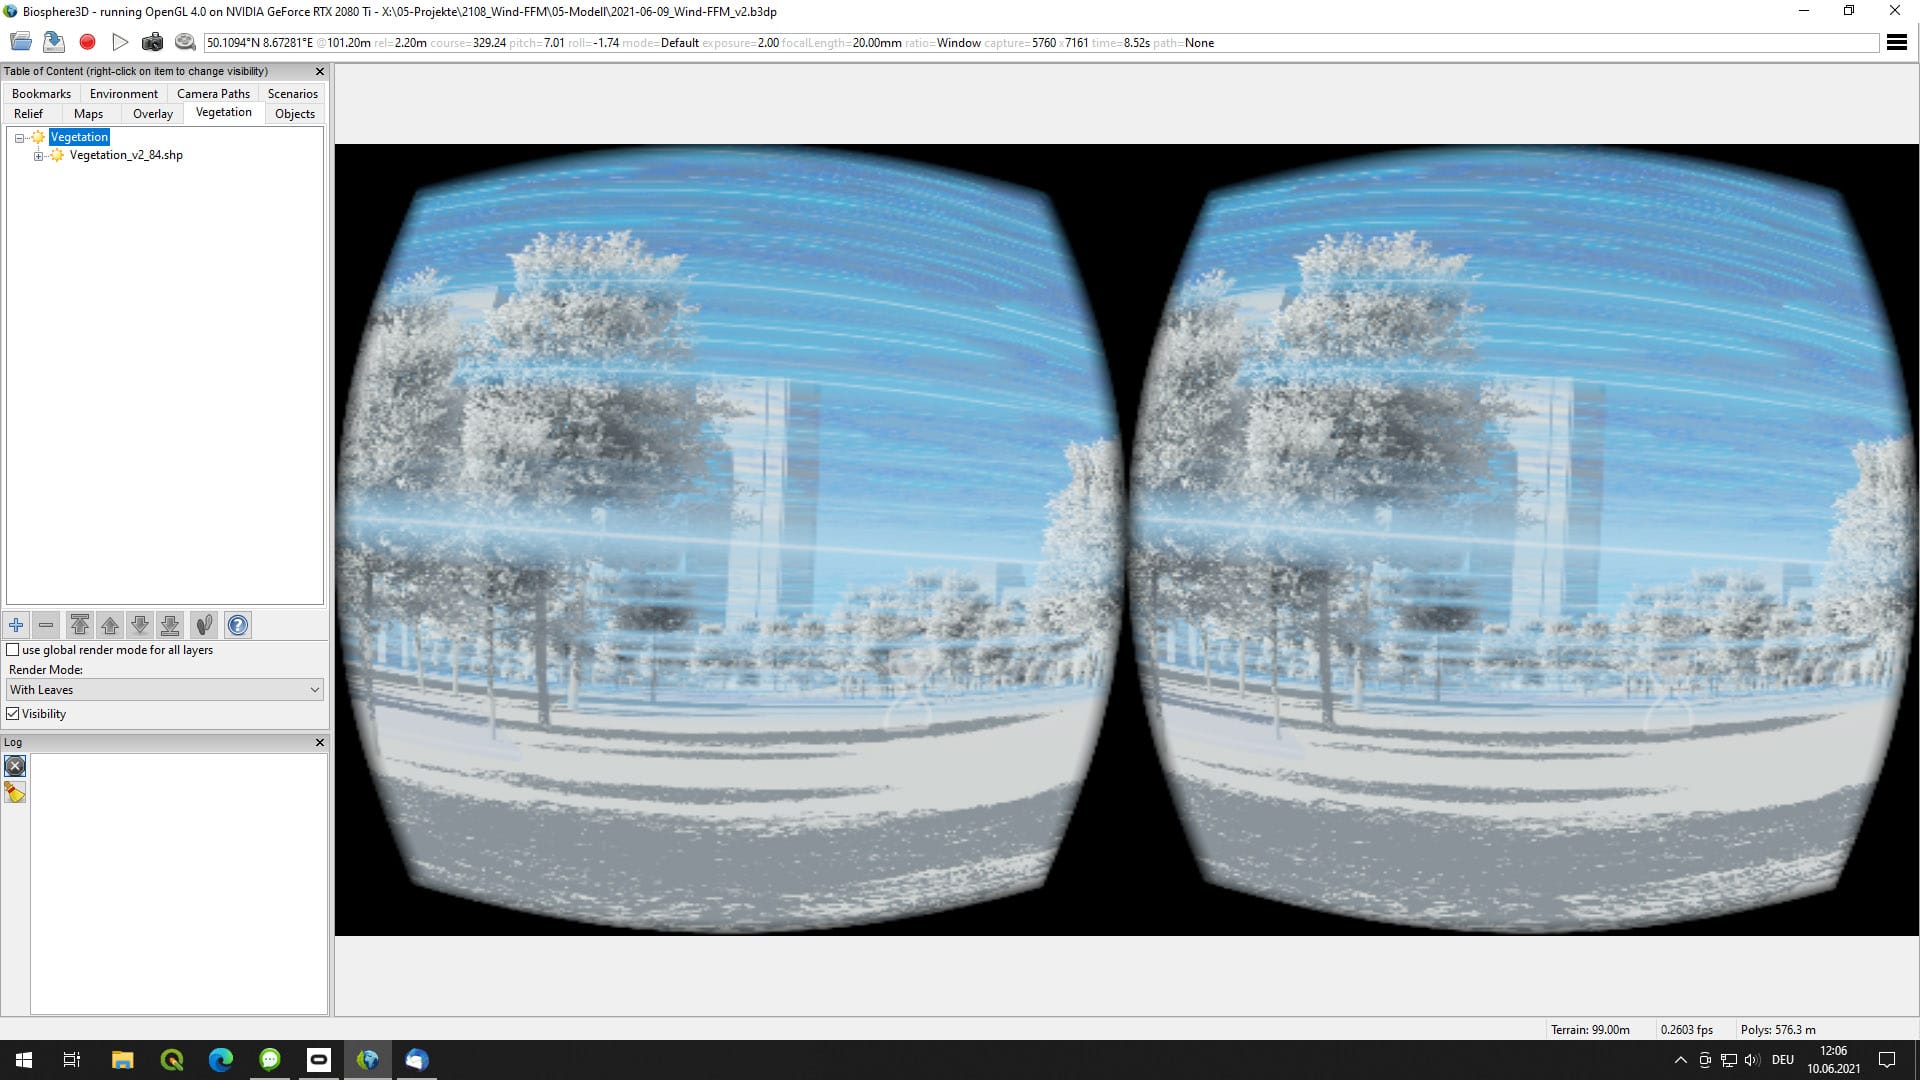The width and height of the screenshot is (1920, 1080).
Task: Switch to the Overlay tab
Action: pyautogui.click(x=153, y=114)
